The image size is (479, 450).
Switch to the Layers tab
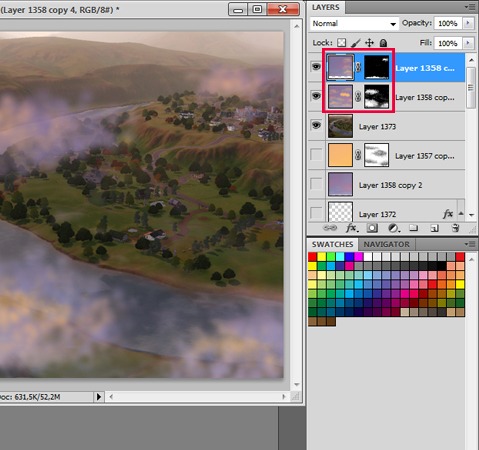(326, 7)
